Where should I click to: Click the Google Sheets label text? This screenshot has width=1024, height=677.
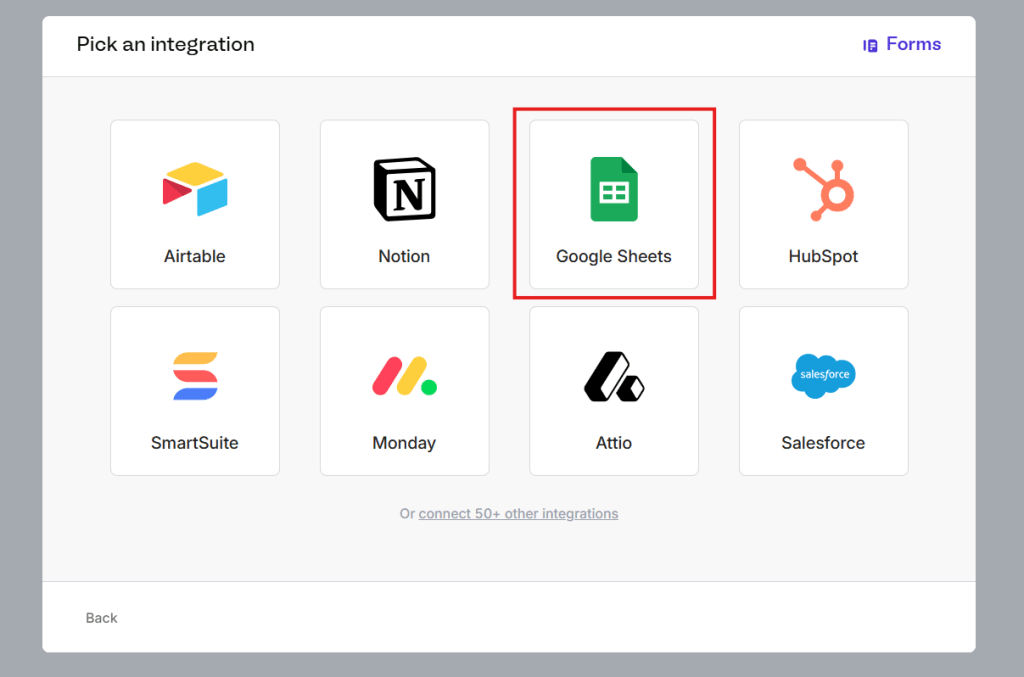click(614, 256)
